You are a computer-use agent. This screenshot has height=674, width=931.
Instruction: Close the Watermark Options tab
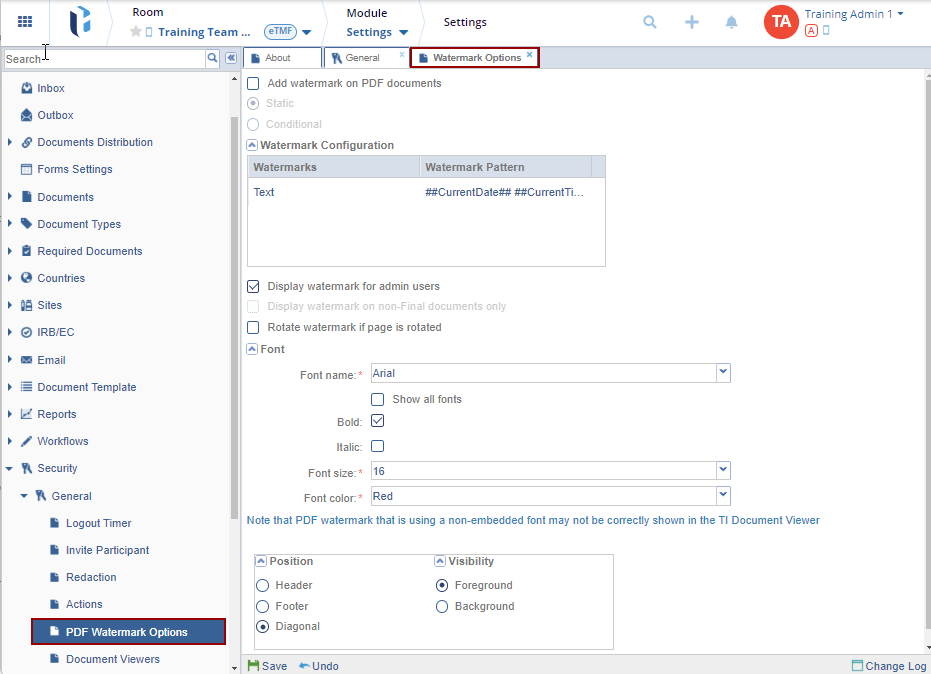point(529,55)
